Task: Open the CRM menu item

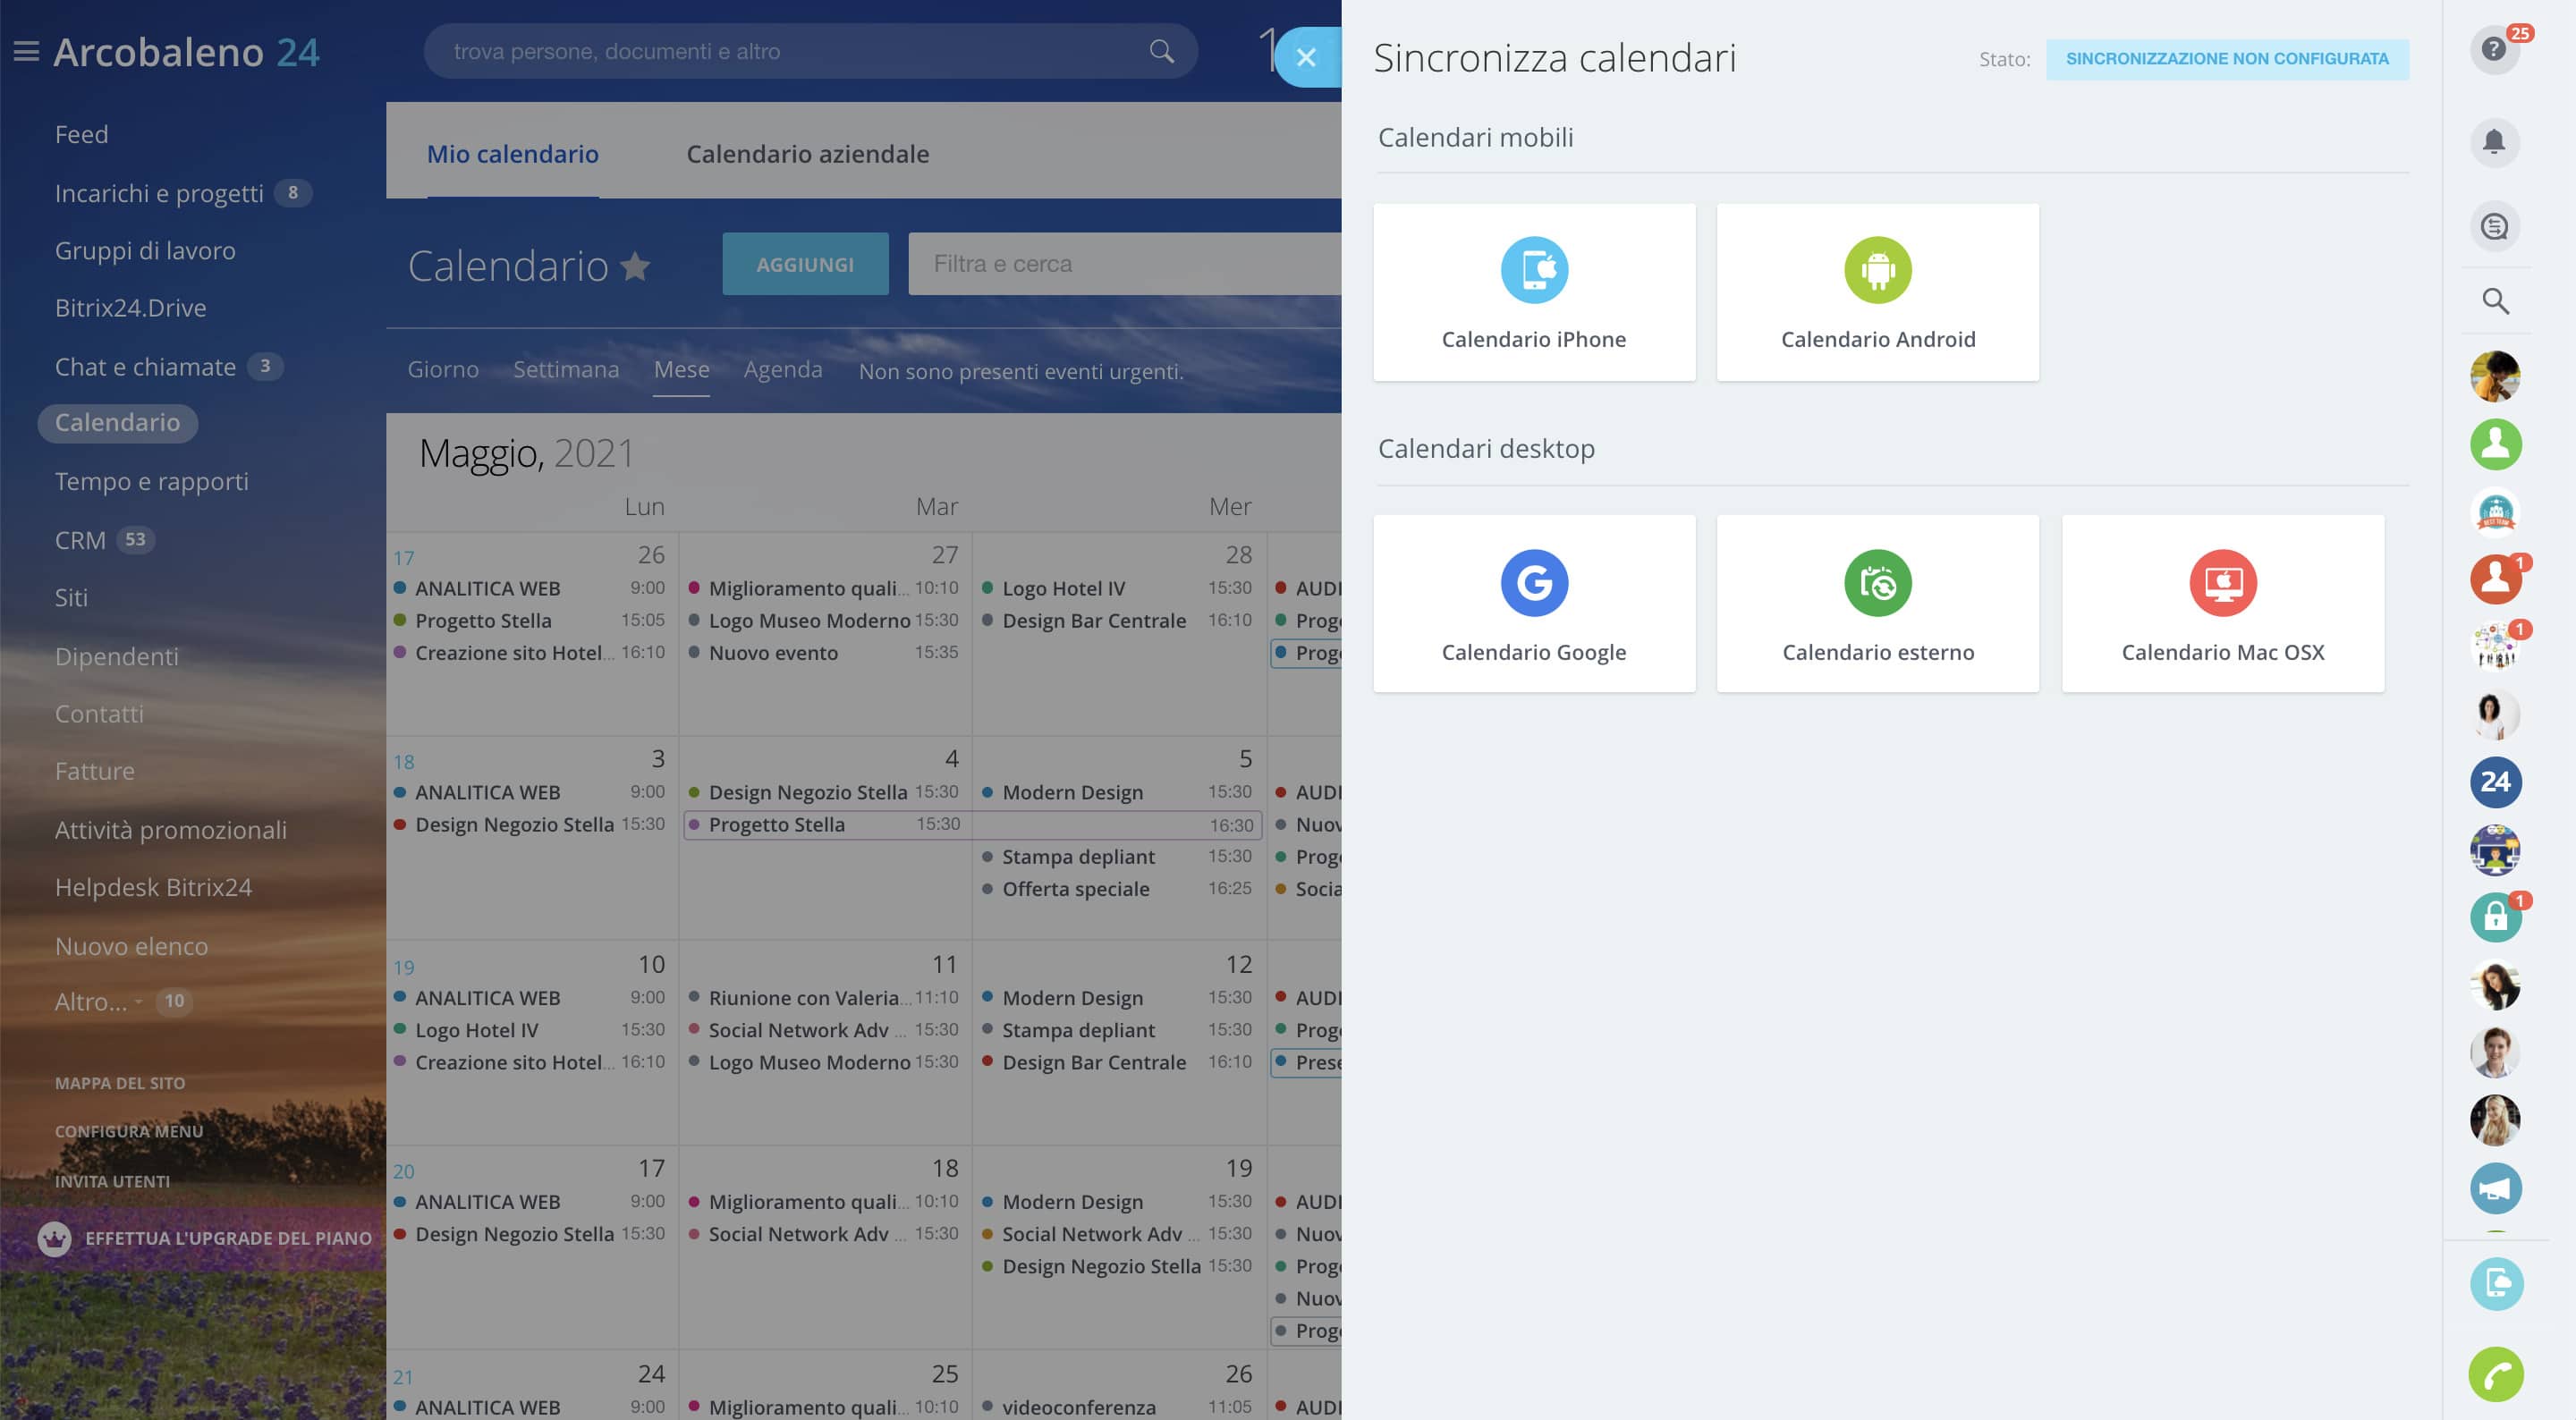Action: point(80,540)
